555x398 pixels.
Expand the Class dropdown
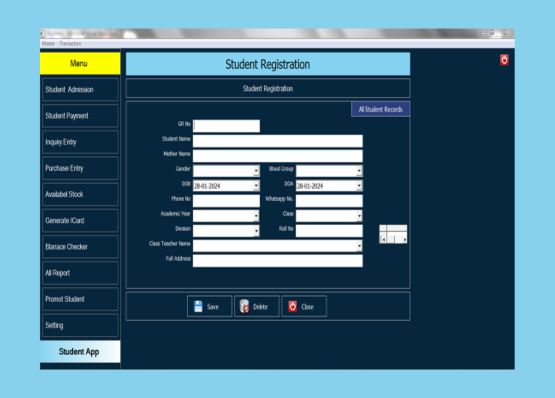359,216
